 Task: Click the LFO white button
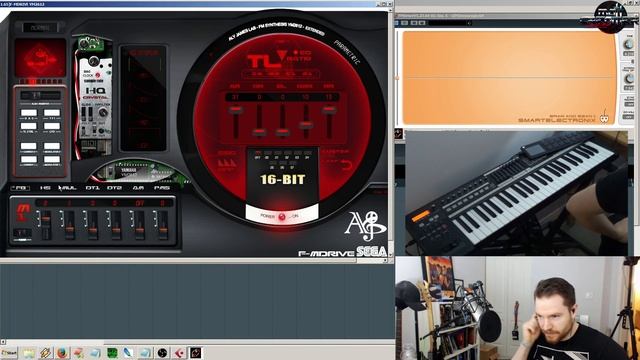point(52,126)
